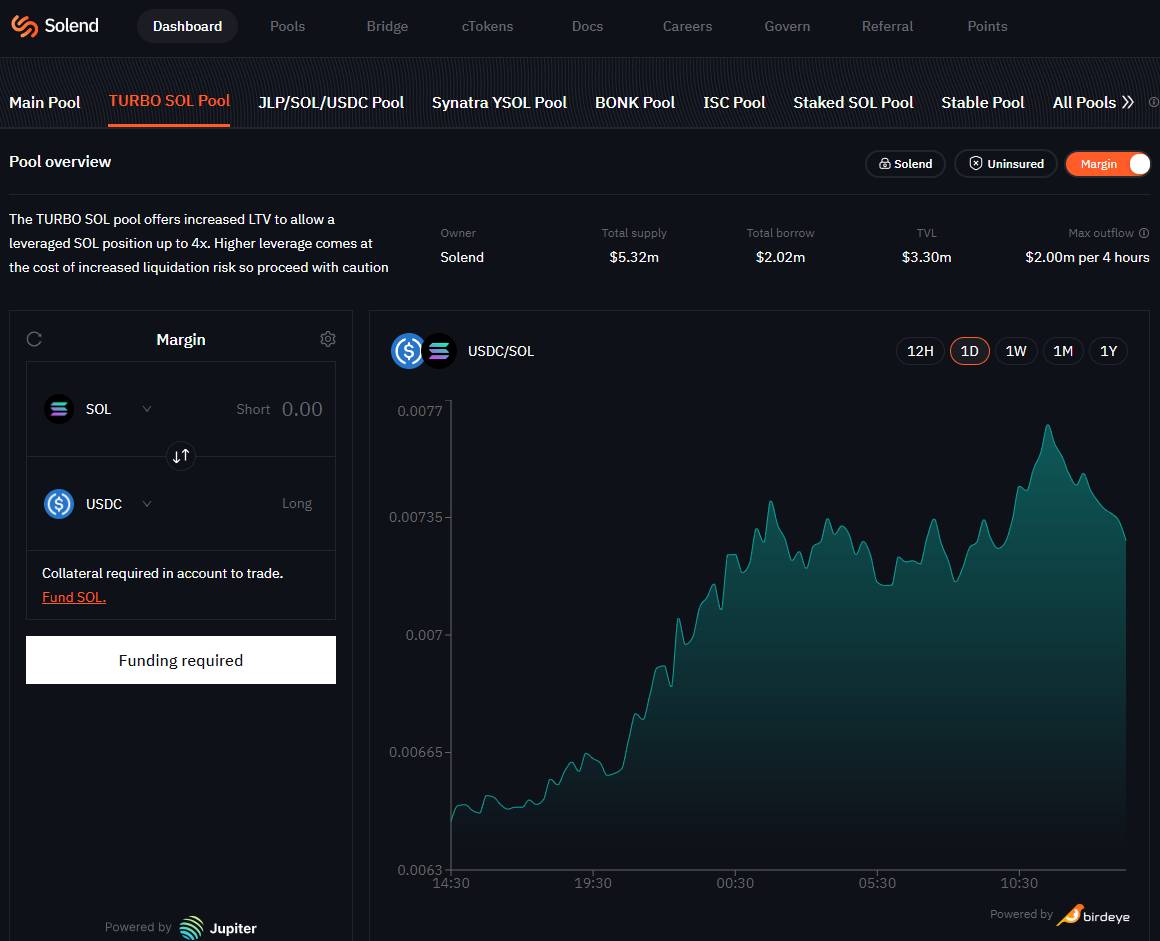The height and width of the screenshot is (941, 1160).
Task: Open the USDC token dropdown
Action: tap(146, 504)
